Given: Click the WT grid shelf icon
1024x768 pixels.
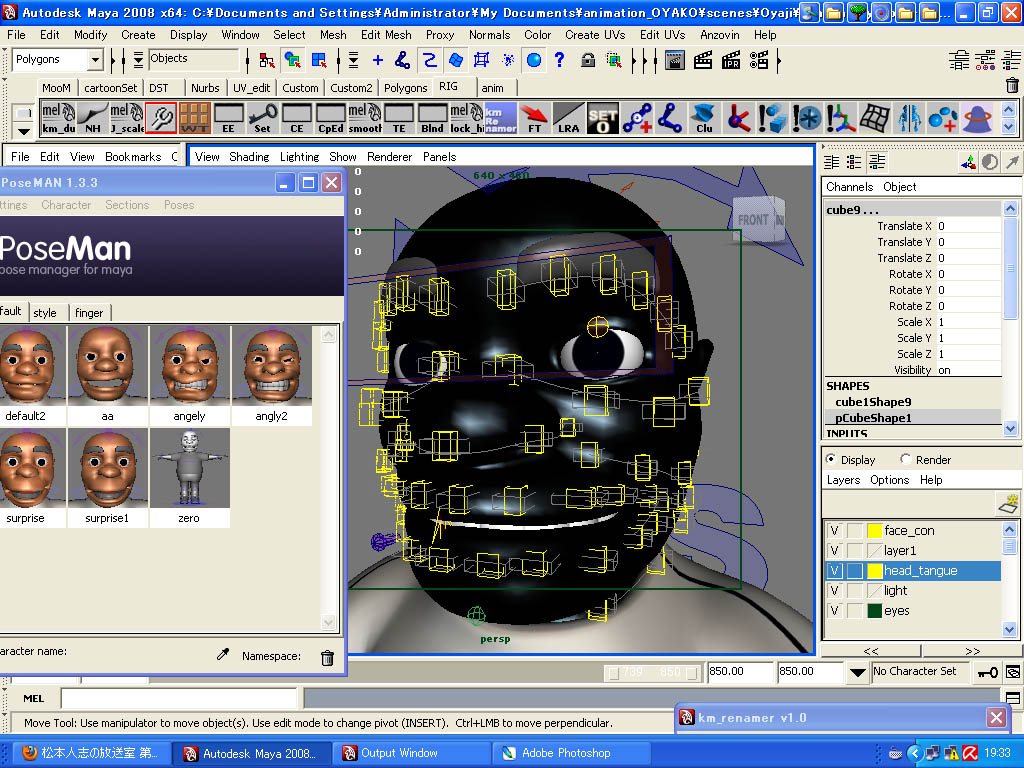Looking at the screenshot, I should [x=195, y=118].
